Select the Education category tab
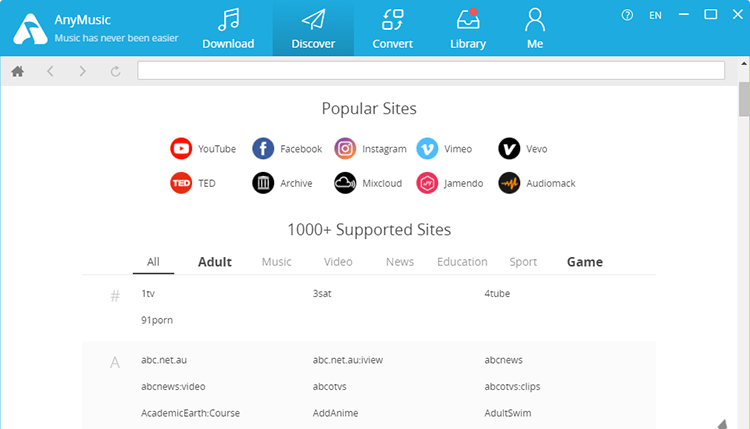Screen dimensions: 750x429 462,262
